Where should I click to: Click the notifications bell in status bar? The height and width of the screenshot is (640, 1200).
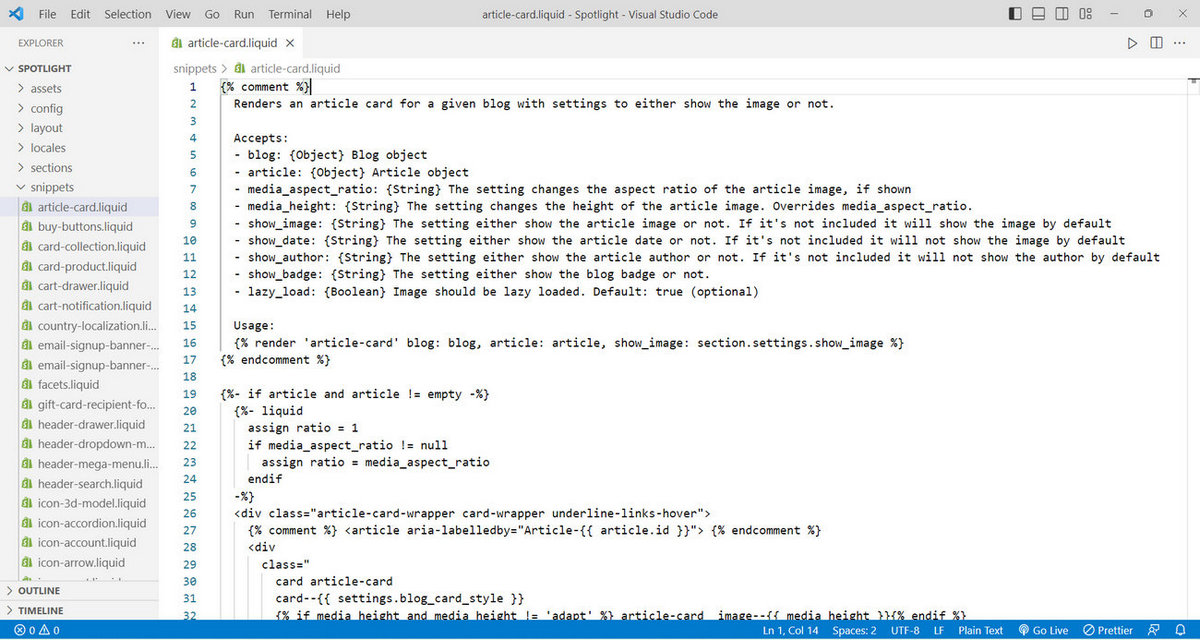coord(1181,630)
